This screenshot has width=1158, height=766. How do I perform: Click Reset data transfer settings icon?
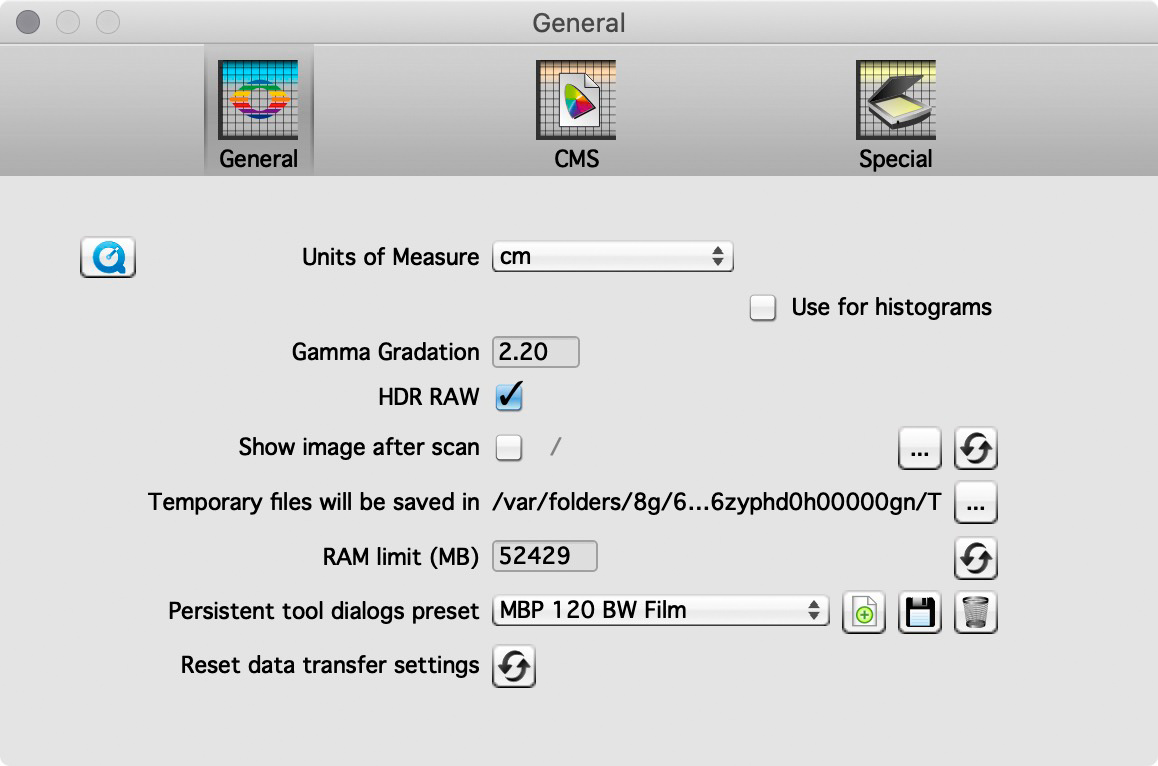(514, 666)
